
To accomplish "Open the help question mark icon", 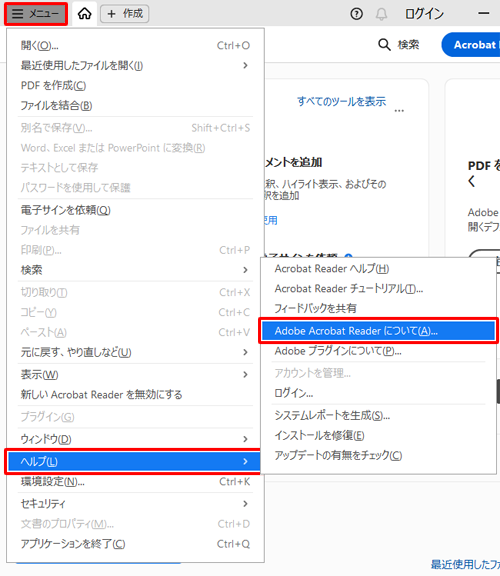I will point(356,14).
